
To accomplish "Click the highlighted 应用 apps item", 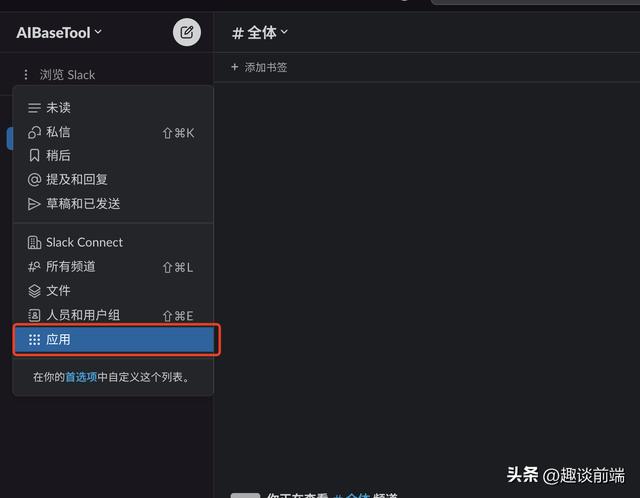I will coord(114,340).
